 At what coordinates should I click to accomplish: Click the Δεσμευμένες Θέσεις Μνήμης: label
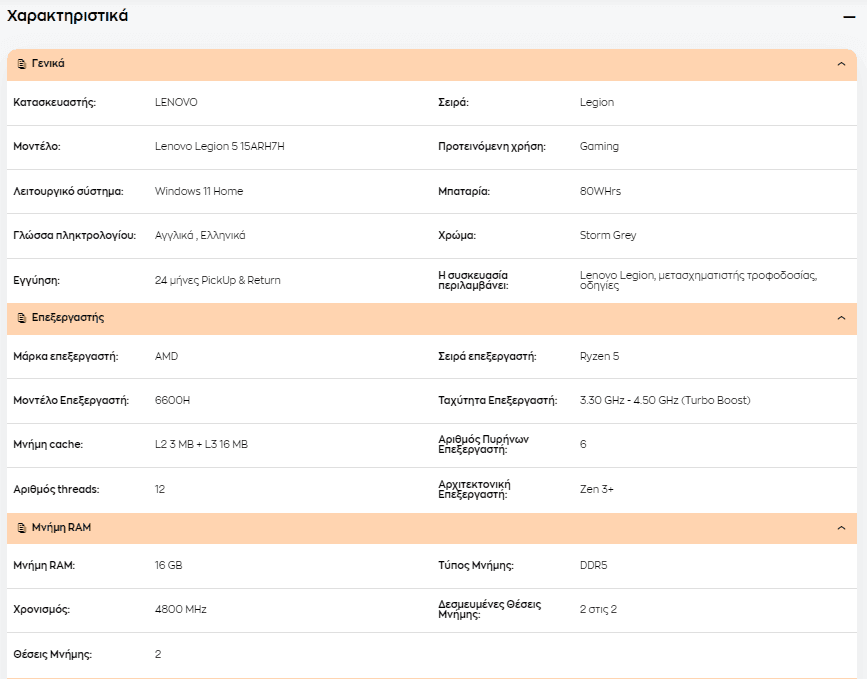coord(489,609)
